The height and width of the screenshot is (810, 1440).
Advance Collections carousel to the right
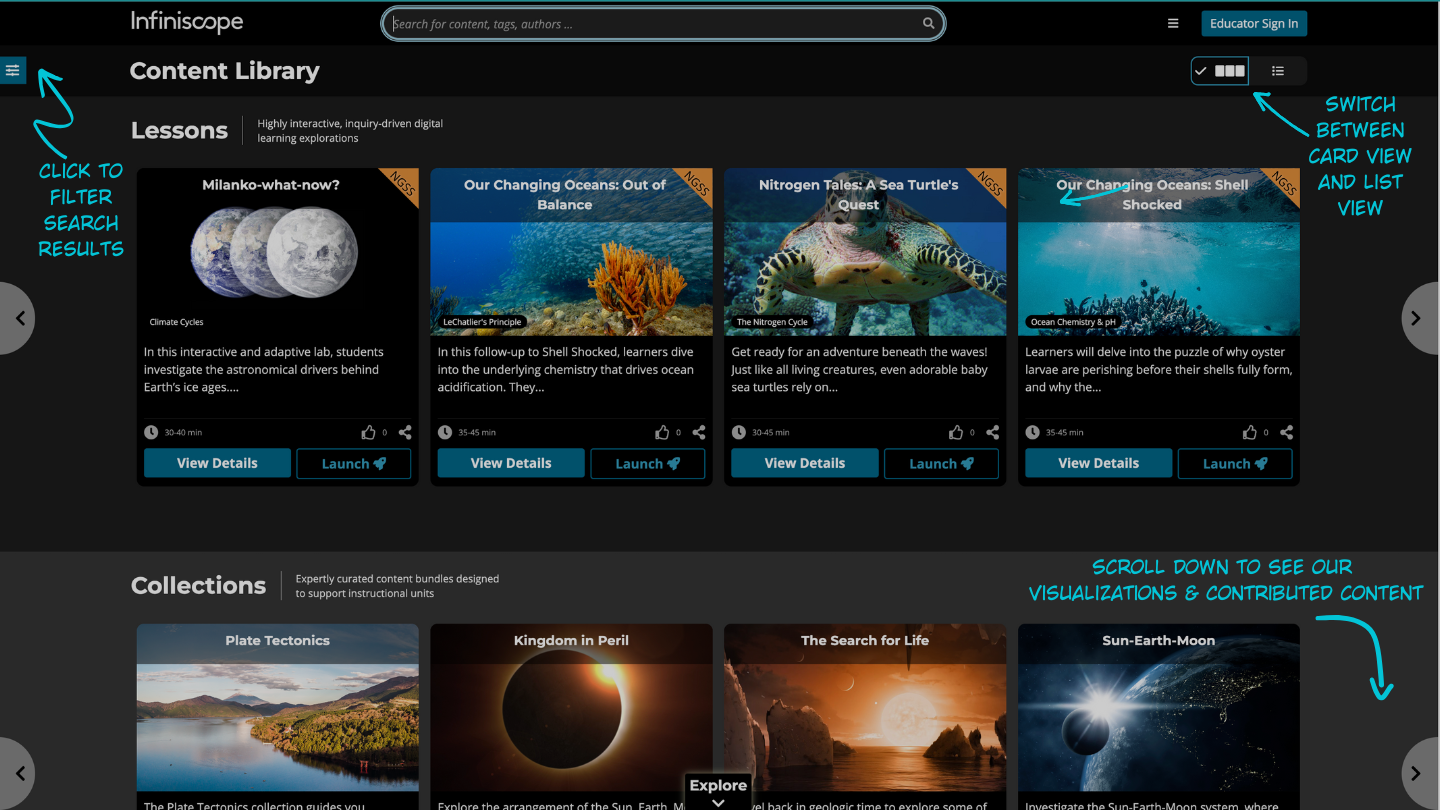point(1415,773)
